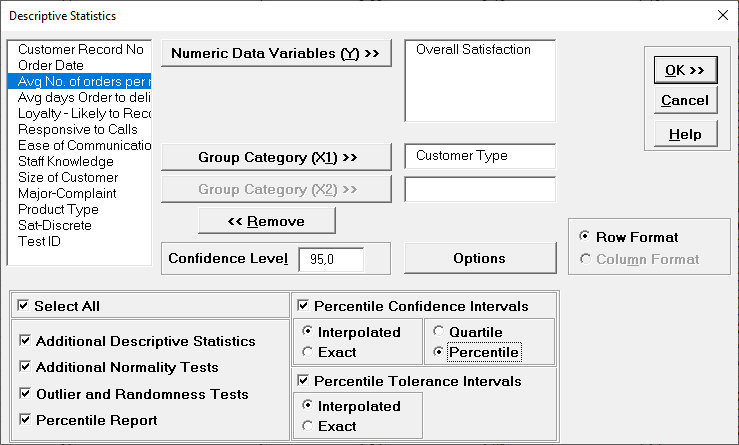739x445 pixels.
Task: Select Overall Satisfaction in numeric variables box
Action: click(473, 49)
